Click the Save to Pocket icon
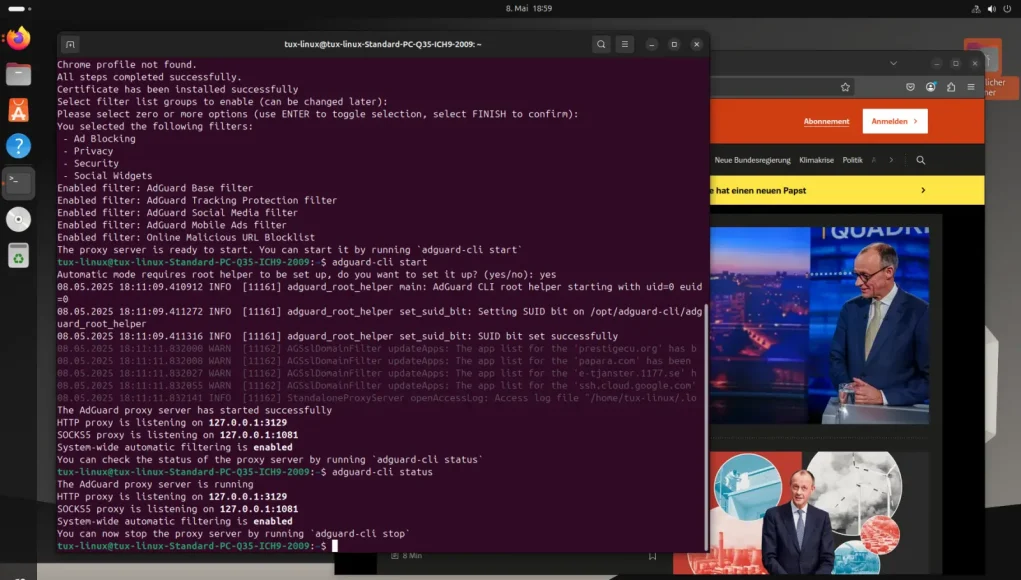Viewport: 1021px width, 580px height. tap(911, 87)
